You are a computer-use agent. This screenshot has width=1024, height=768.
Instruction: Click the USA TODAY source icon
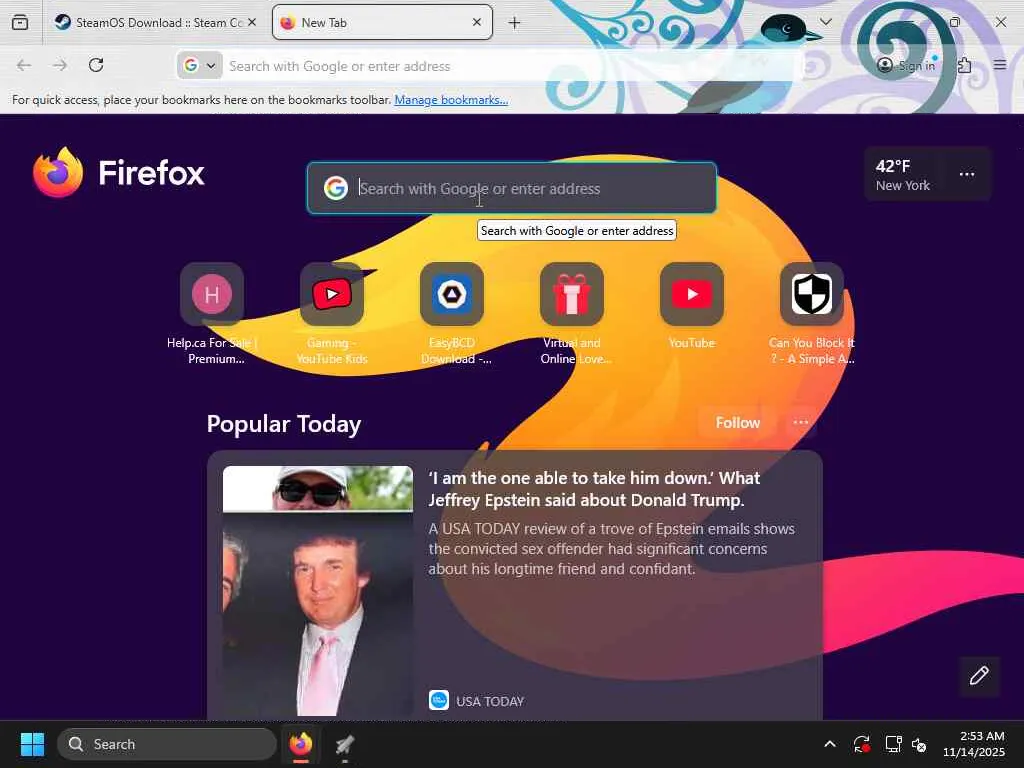pos(439,700)
